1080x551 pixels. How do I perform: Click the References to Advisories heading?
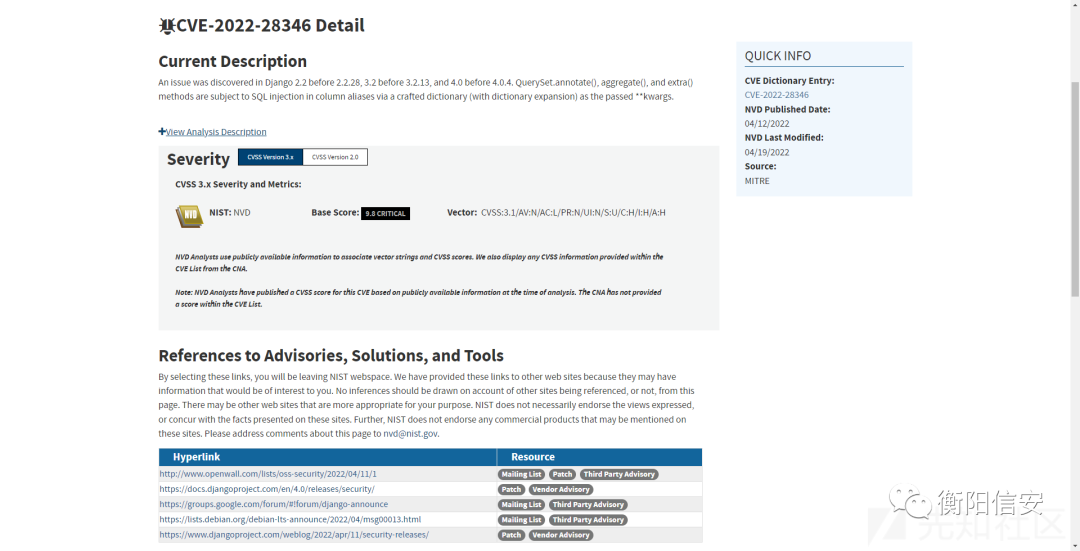331,355
